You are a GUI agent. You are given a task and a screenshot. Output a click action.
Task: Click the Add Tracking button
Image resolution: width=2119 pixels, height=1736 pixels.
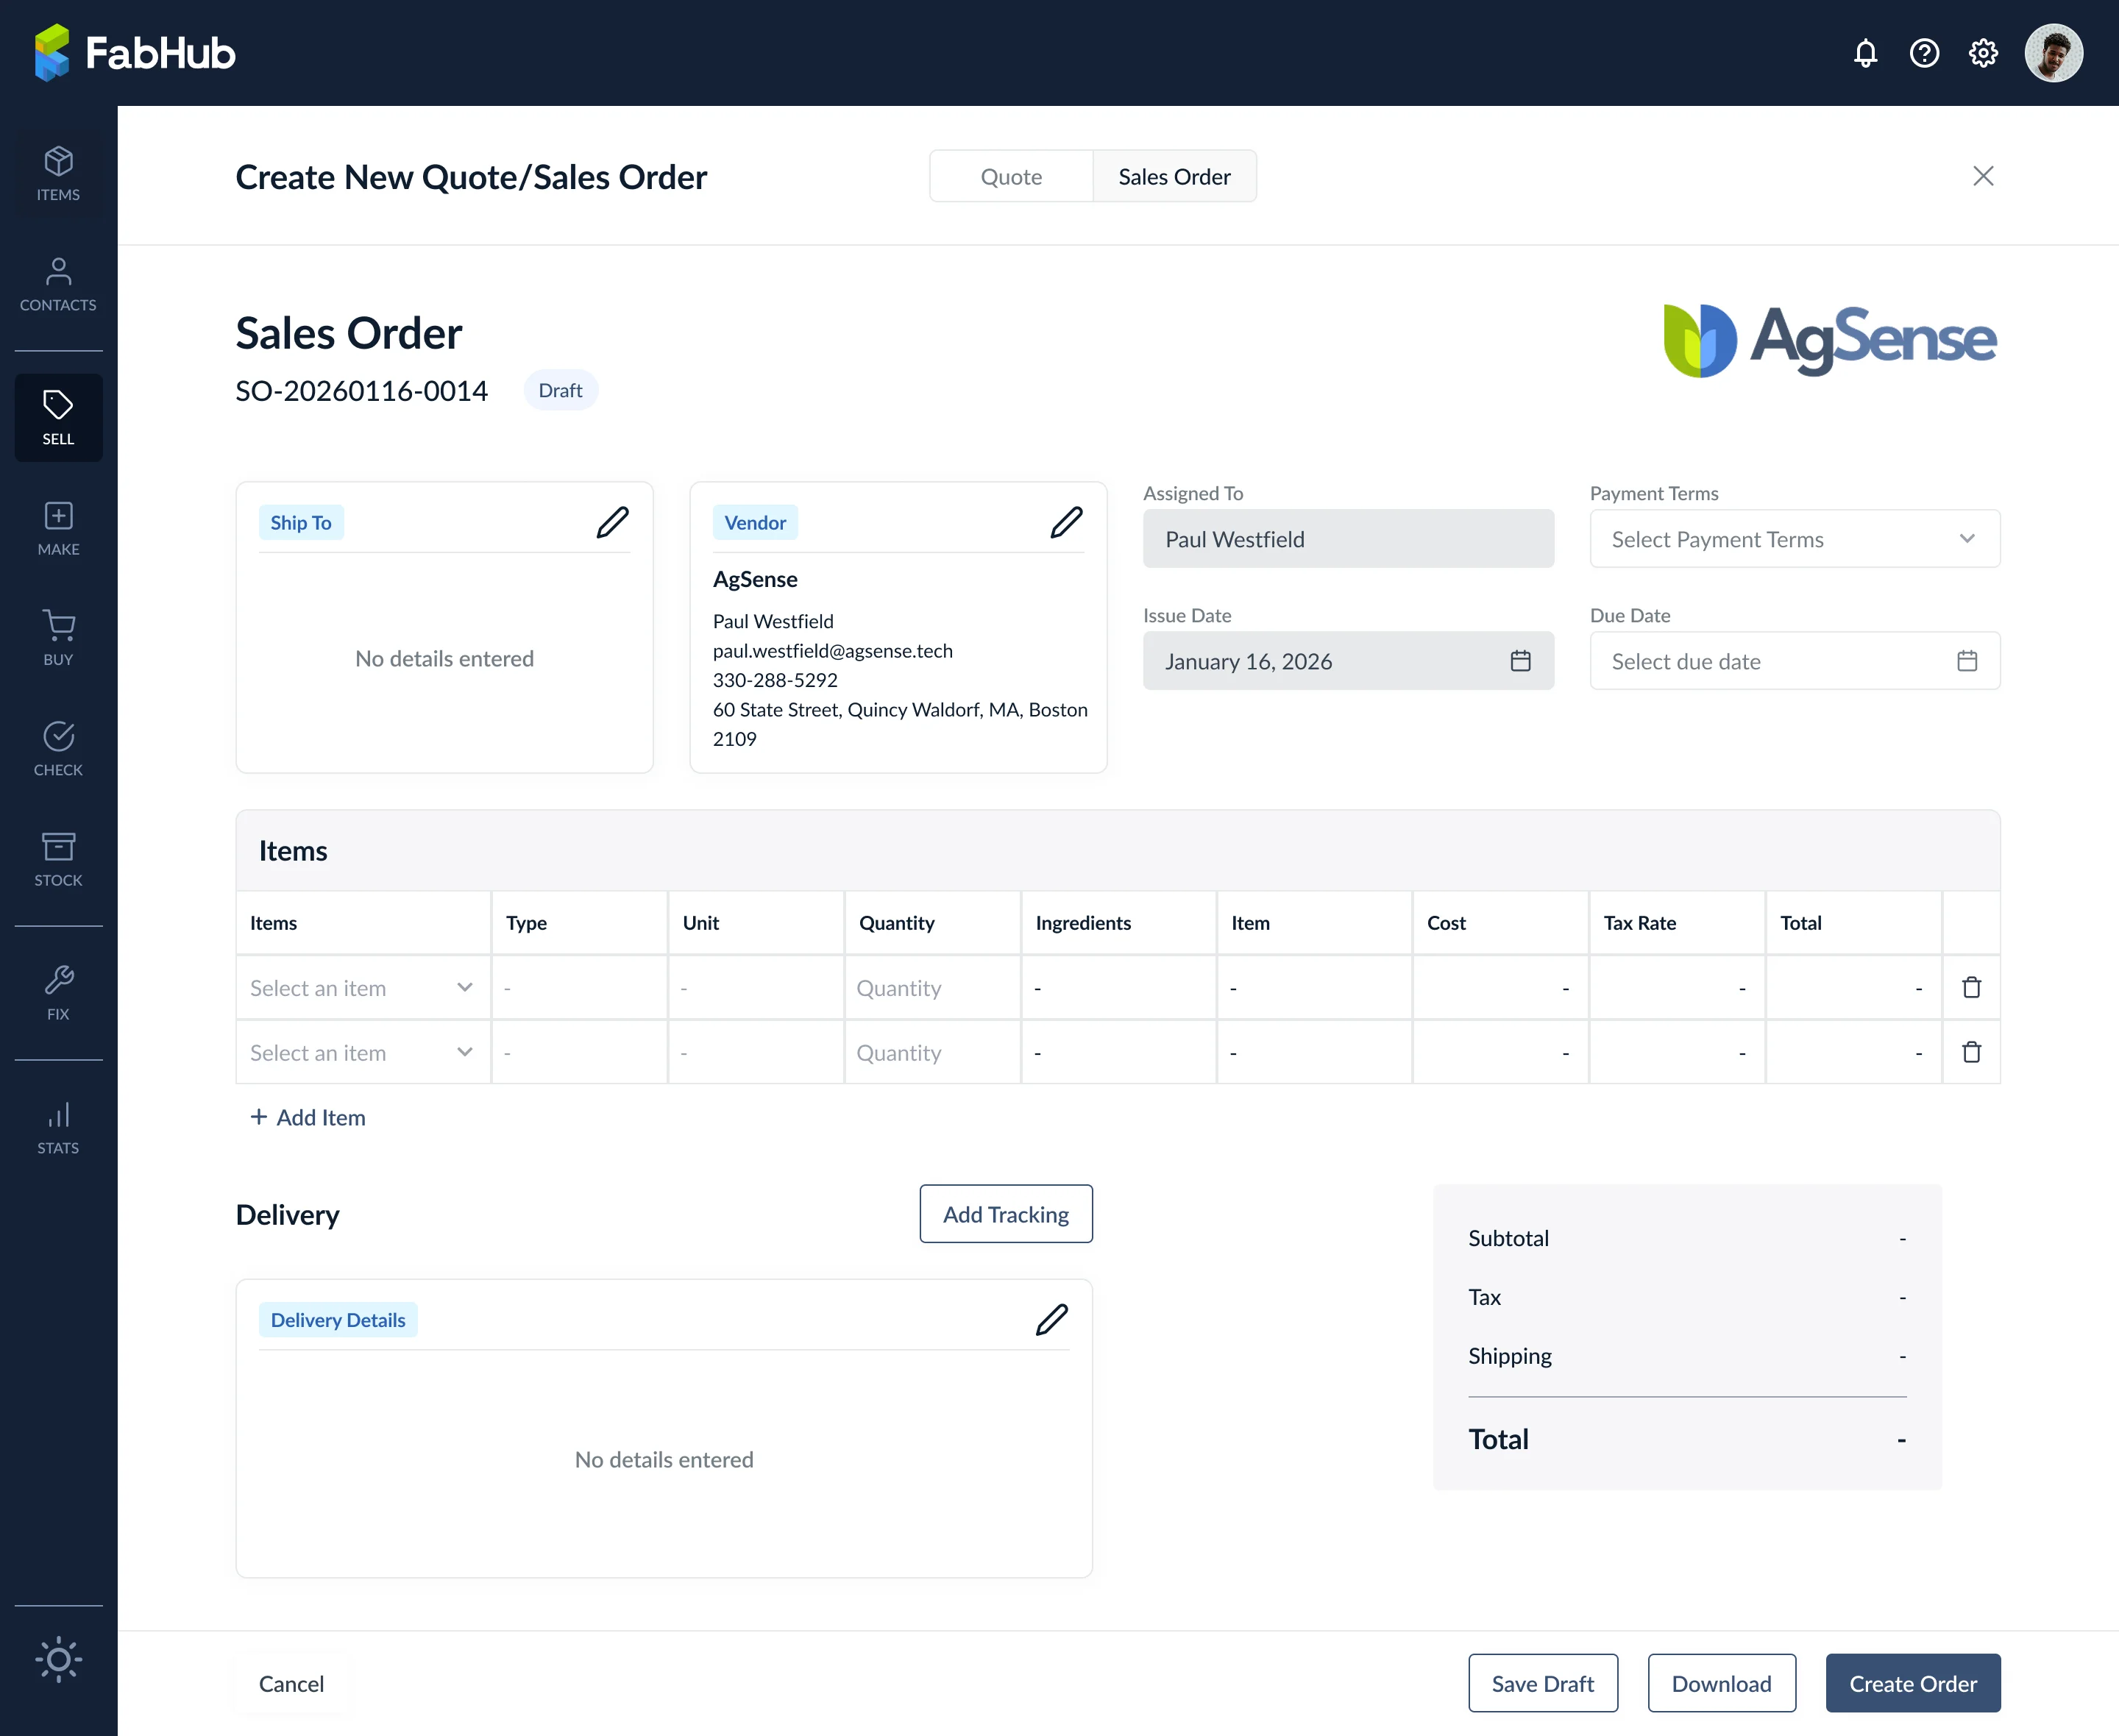(x=1005, y=1214)
